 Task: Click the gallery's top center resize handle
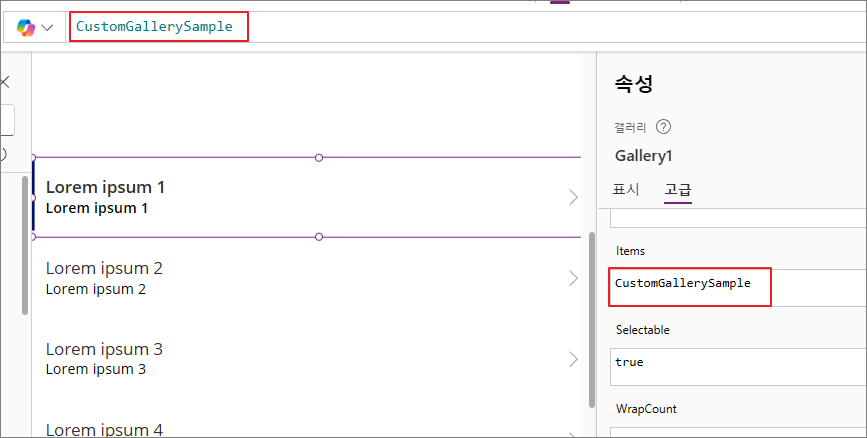click(318, 158)
